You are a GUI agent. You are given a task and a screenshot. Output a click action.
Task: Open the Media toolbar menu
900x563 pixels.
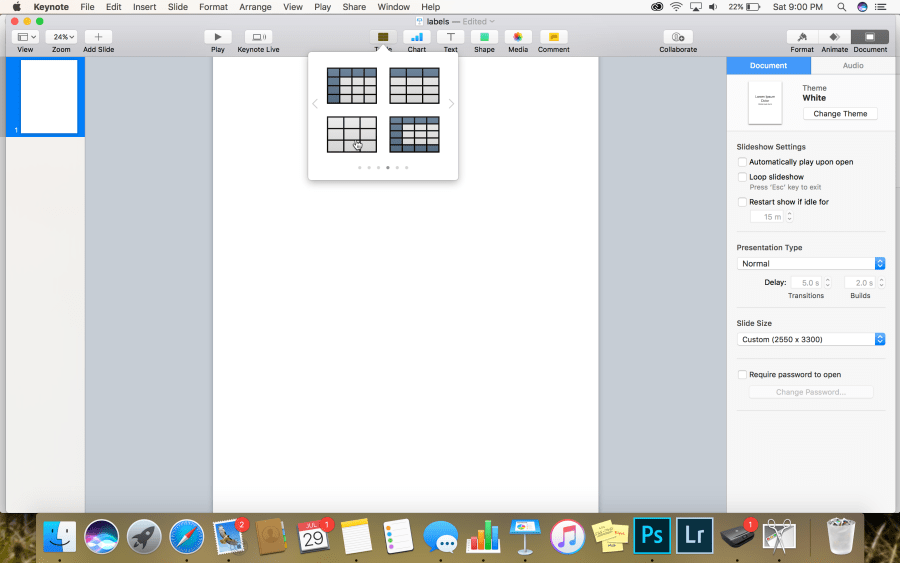518,37
